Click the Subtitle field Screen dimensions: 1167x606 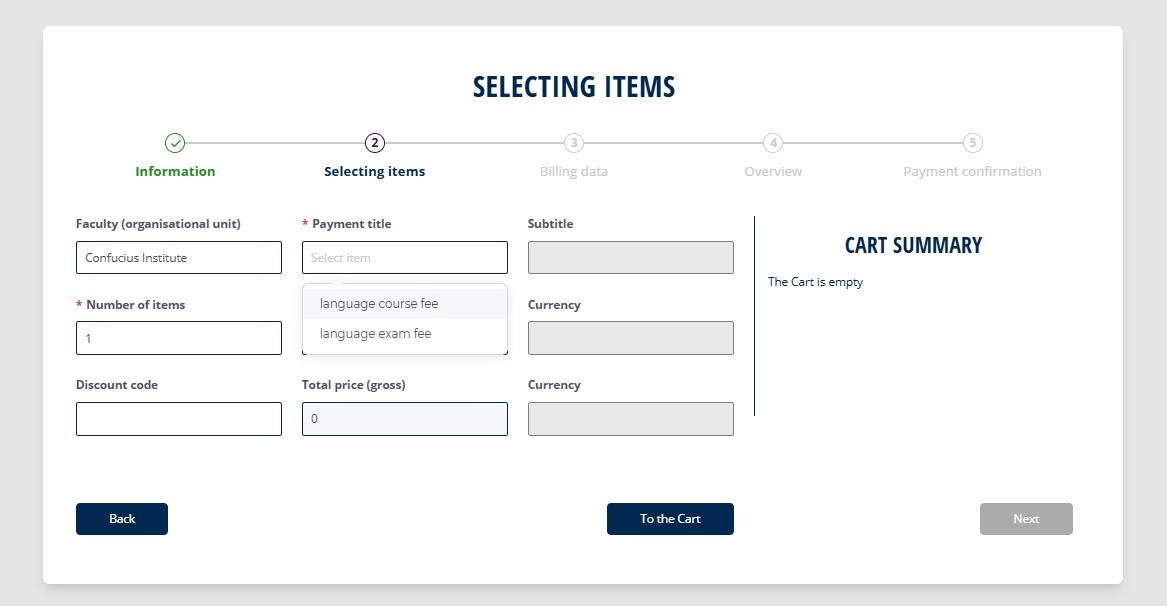(x=630, y=257)
